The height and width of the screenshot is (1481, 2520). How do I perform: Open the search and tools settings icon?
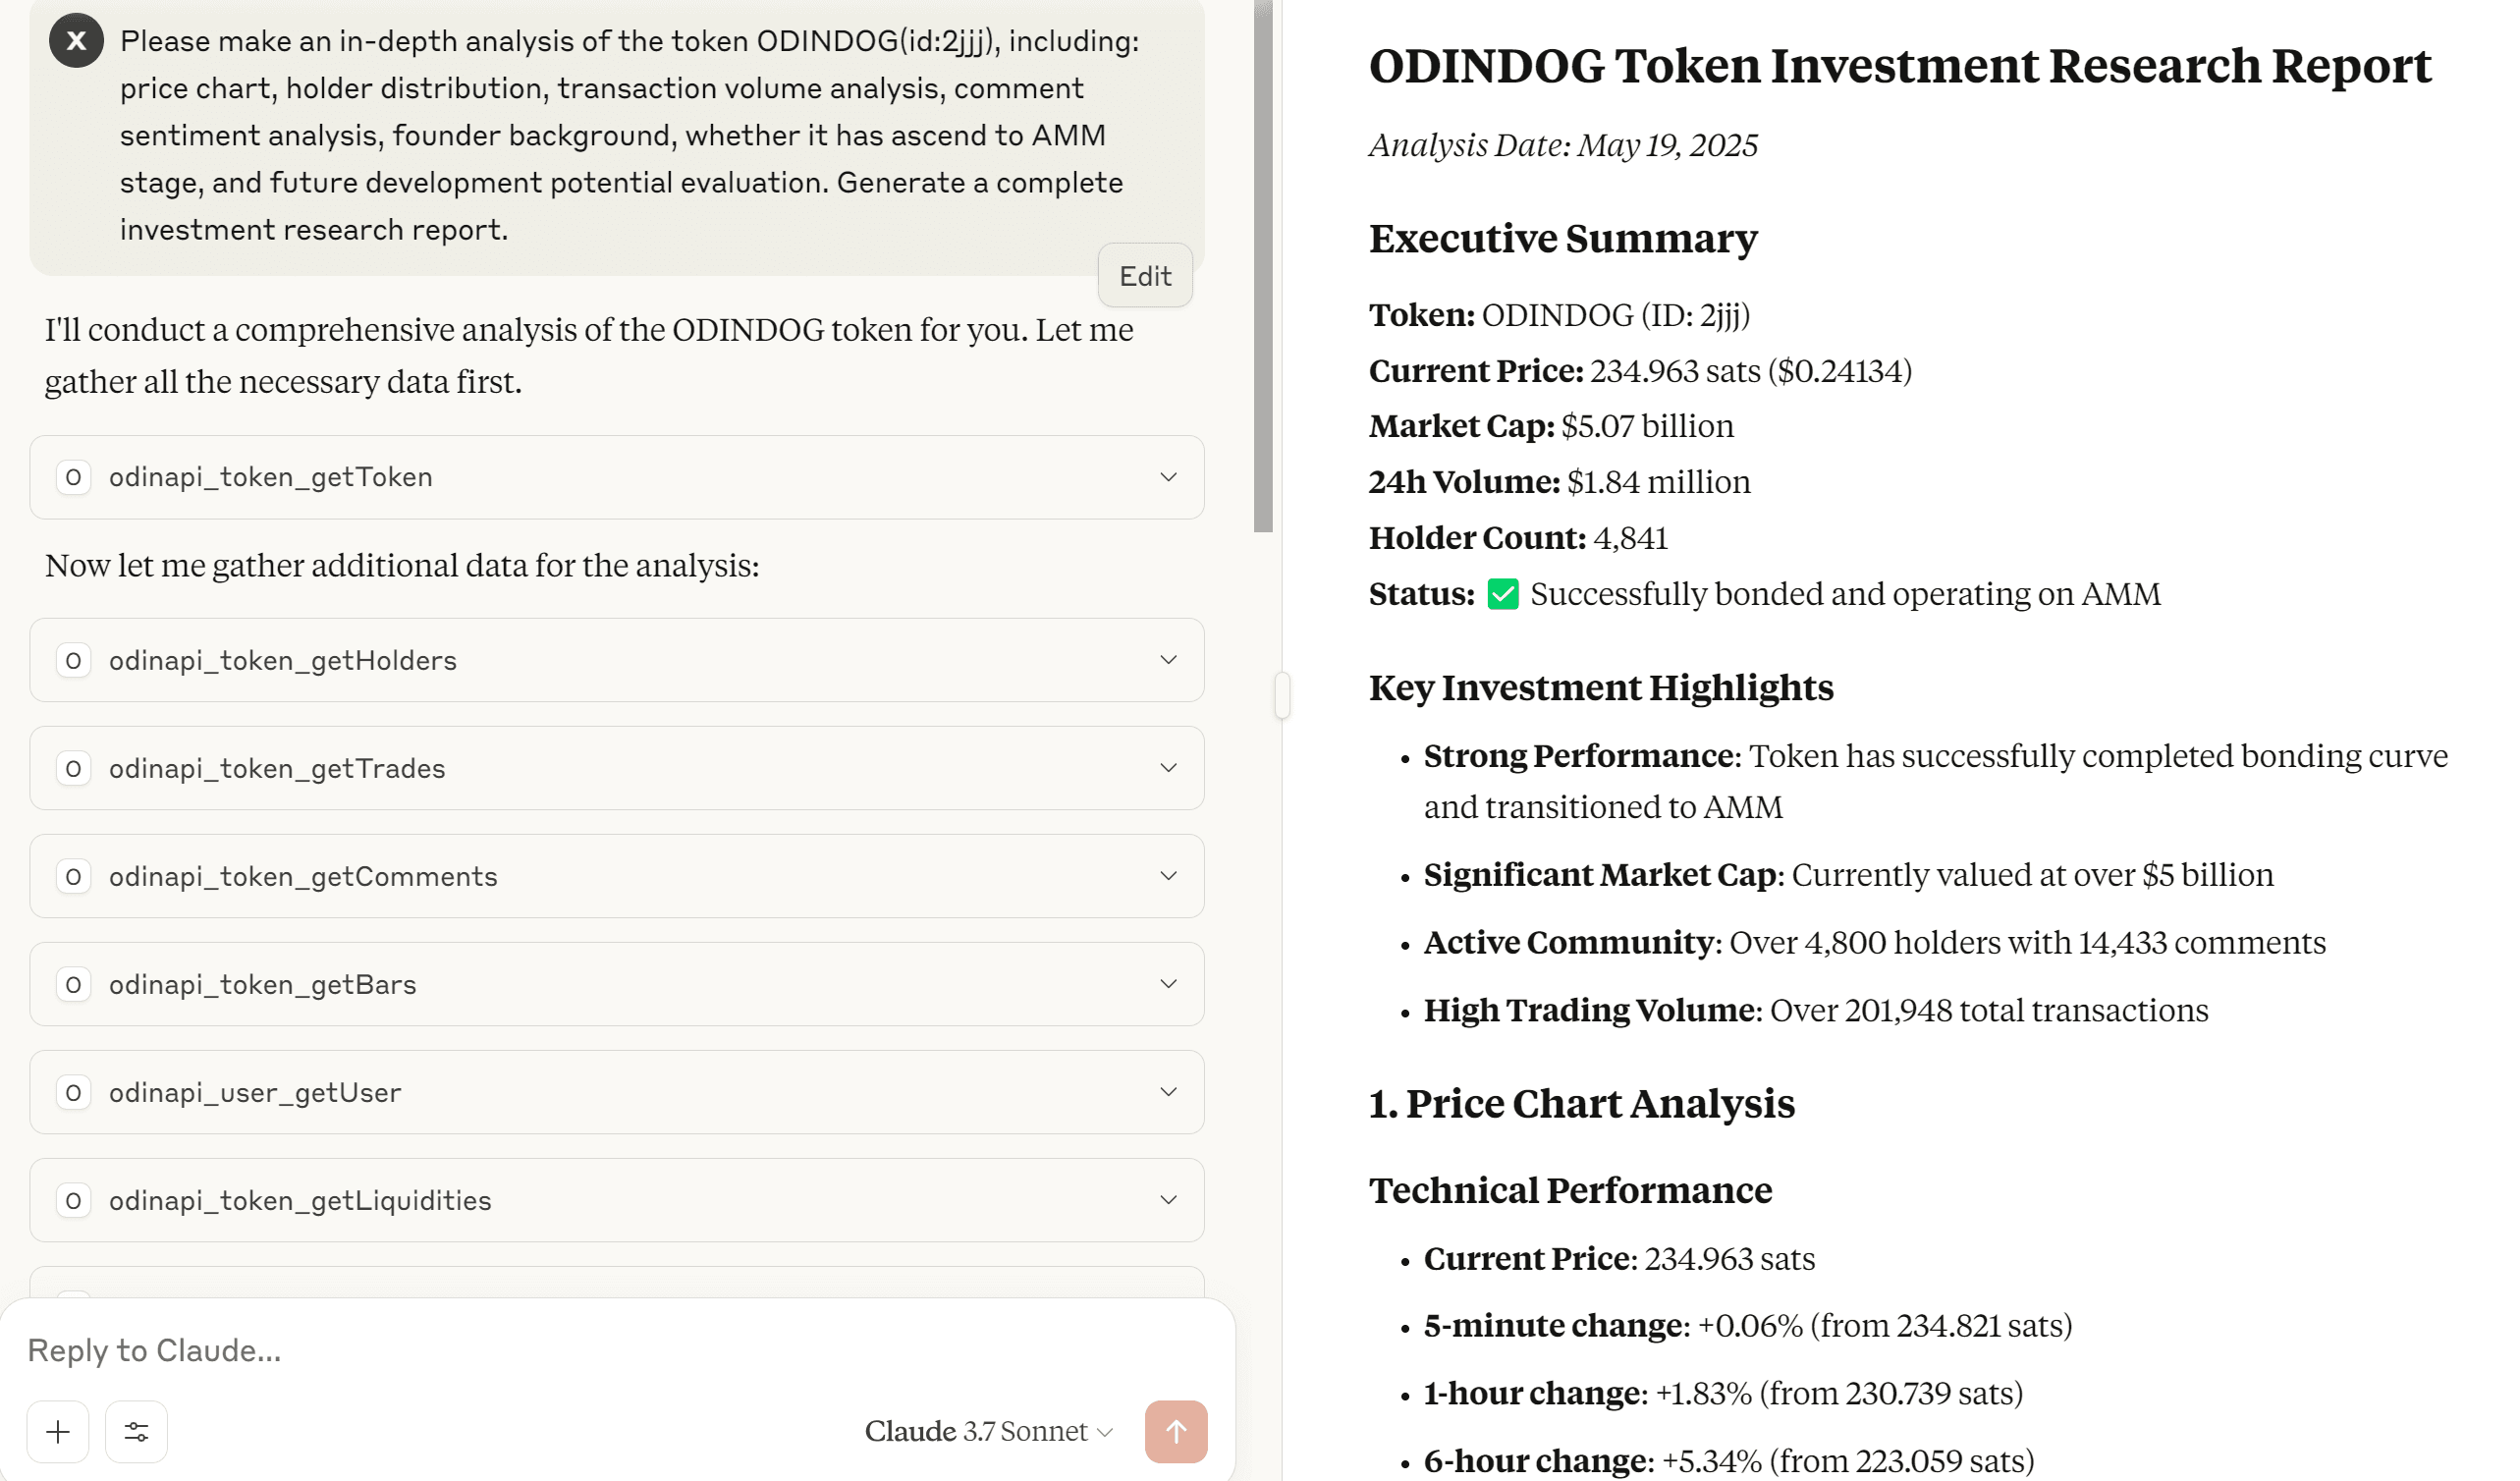pos(136,1432)
